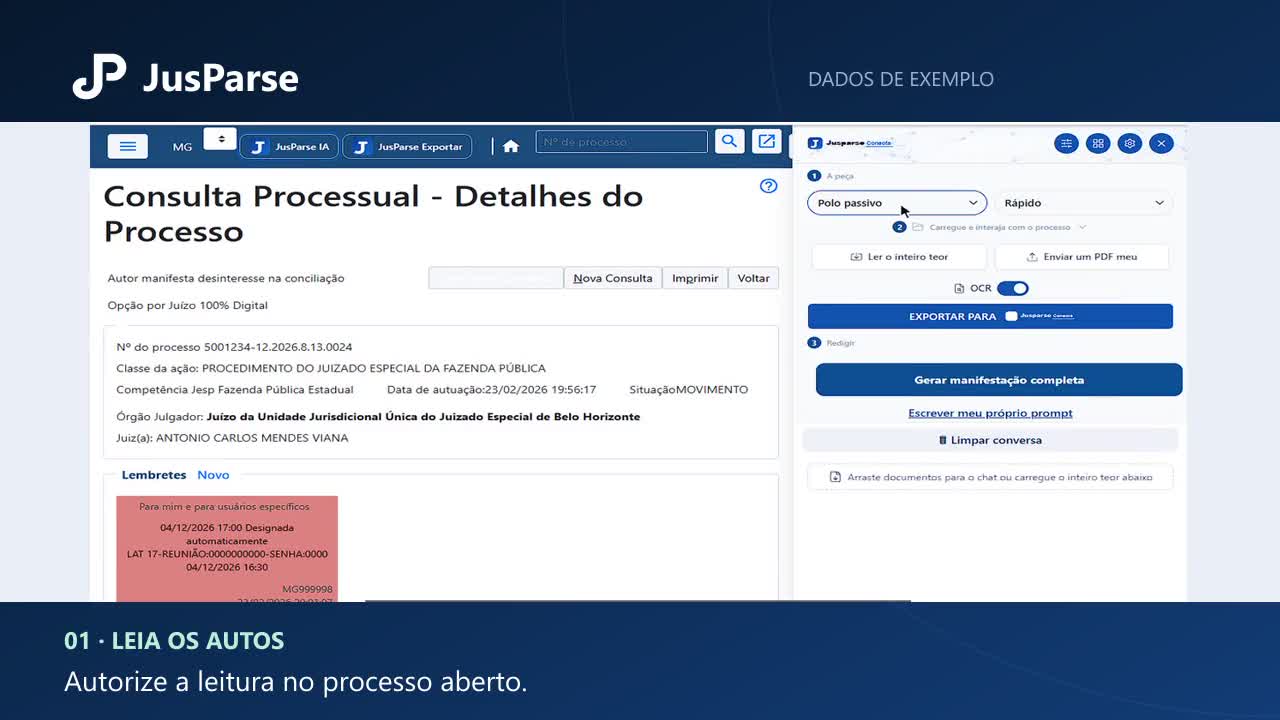The height and width of the screenshot is (720, 1280).
Task: Toggle the OCR switch
Action: click(x=1013, y=288)
